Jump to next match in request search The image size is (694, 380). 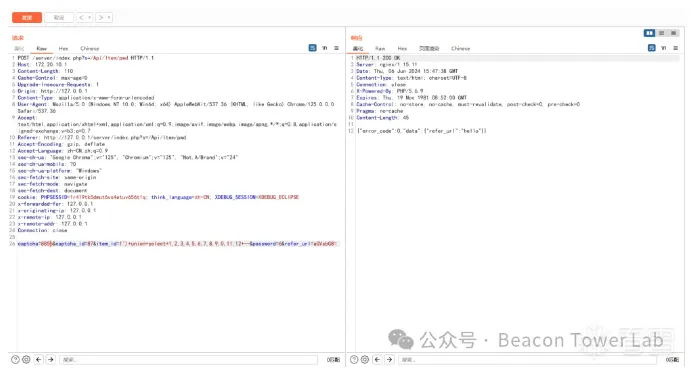51,360
